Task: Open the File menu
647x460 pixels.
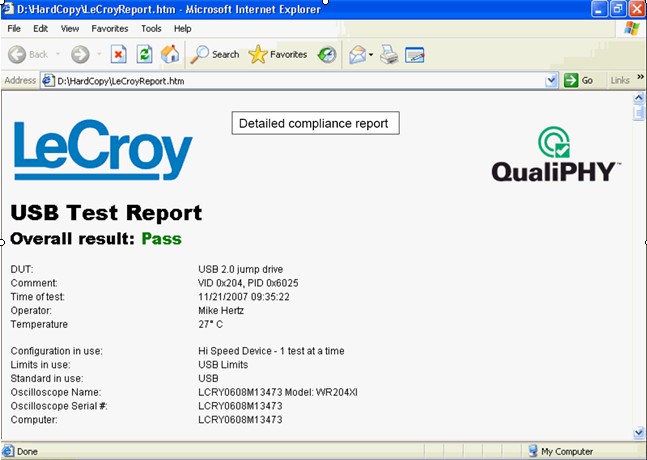Action: pos(14,29)
